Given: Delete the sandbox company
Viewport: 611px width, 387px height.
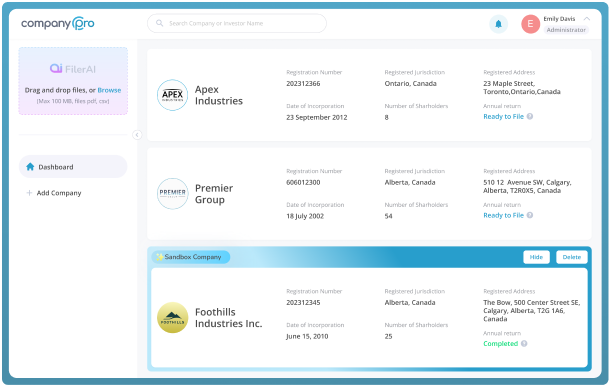Looking at the screenshot, I should point(572,257).
